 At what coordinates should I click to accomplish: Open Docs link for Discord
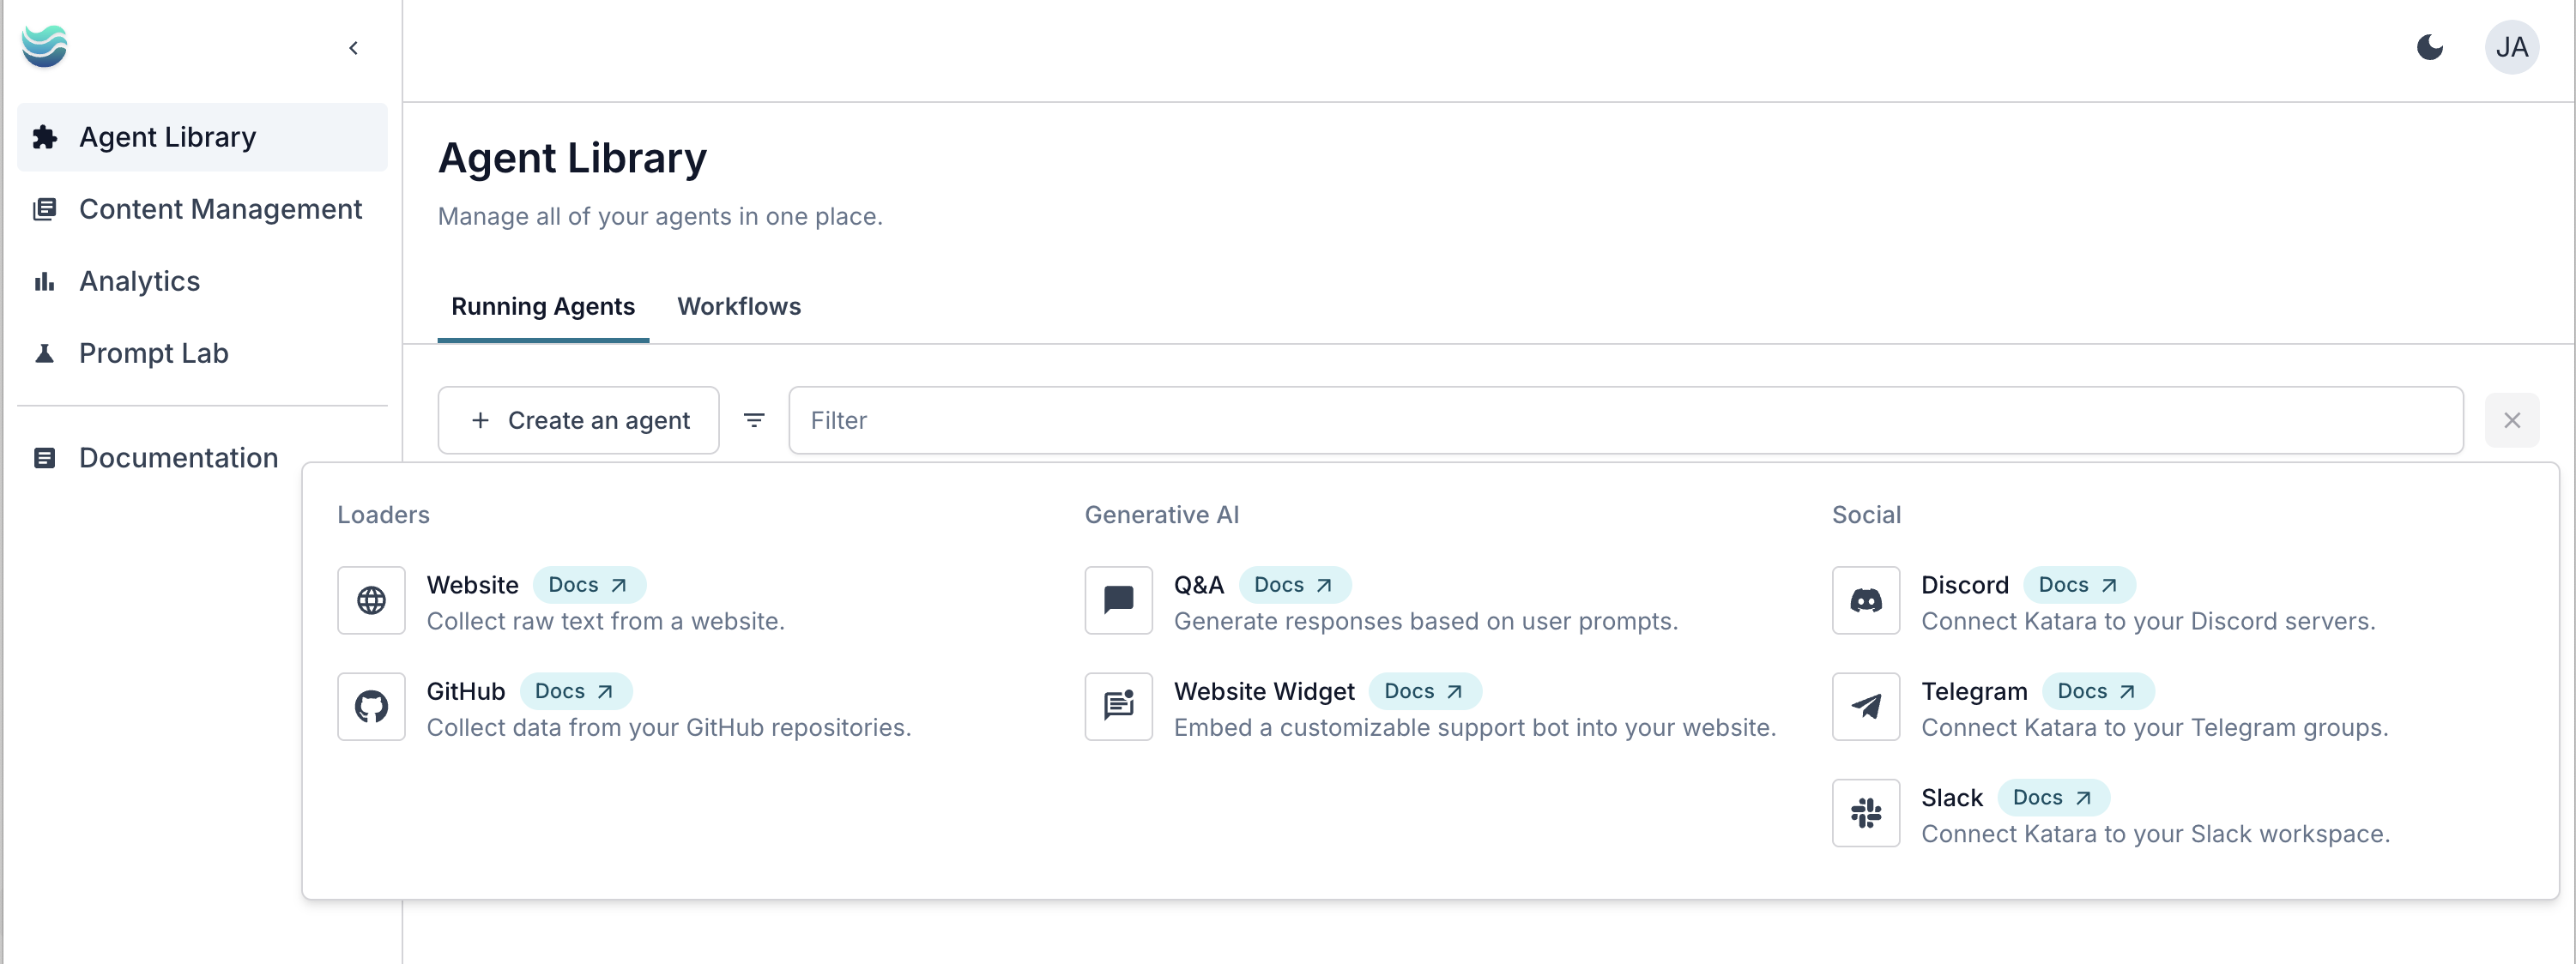(x=2079, y=585)
